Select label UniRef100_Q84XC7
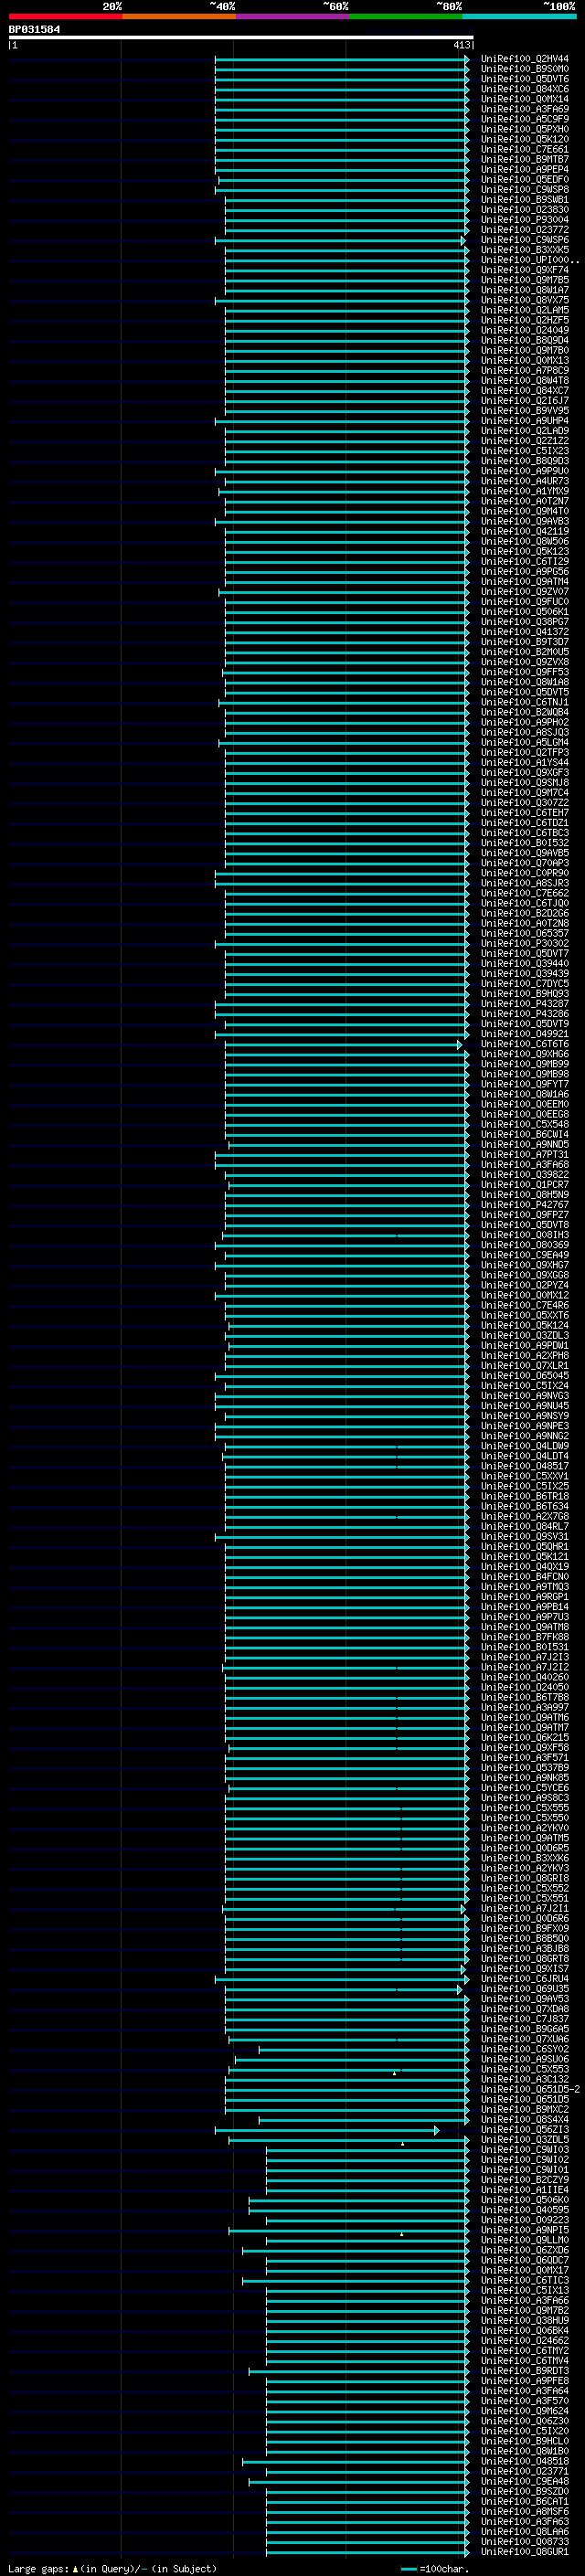This screenshot has width=585, height=2576. coord(525,391)
